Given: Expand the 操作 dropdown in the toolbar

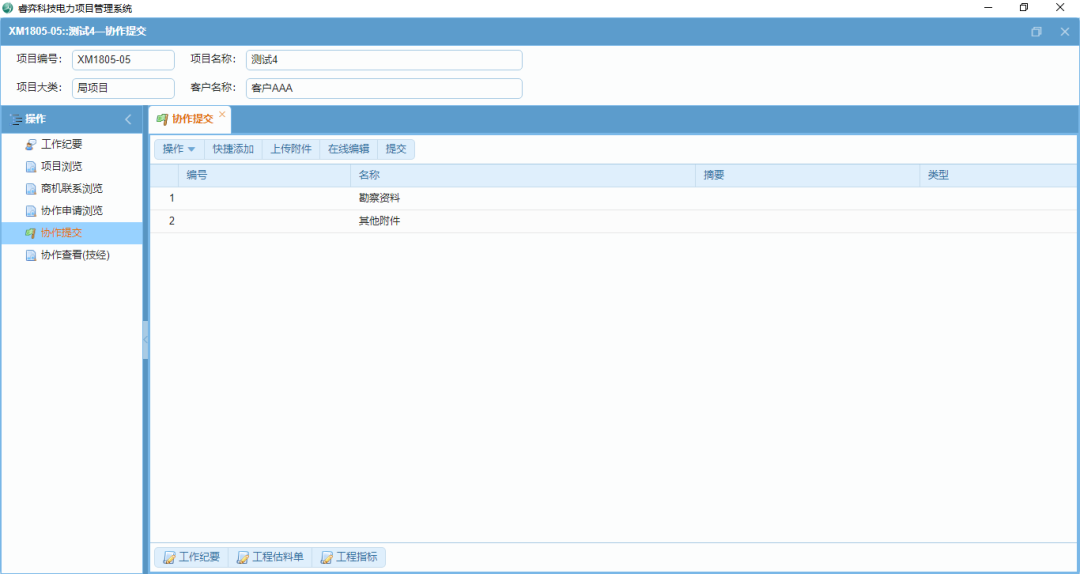Looking at the screenshot, I should [179, 149].
